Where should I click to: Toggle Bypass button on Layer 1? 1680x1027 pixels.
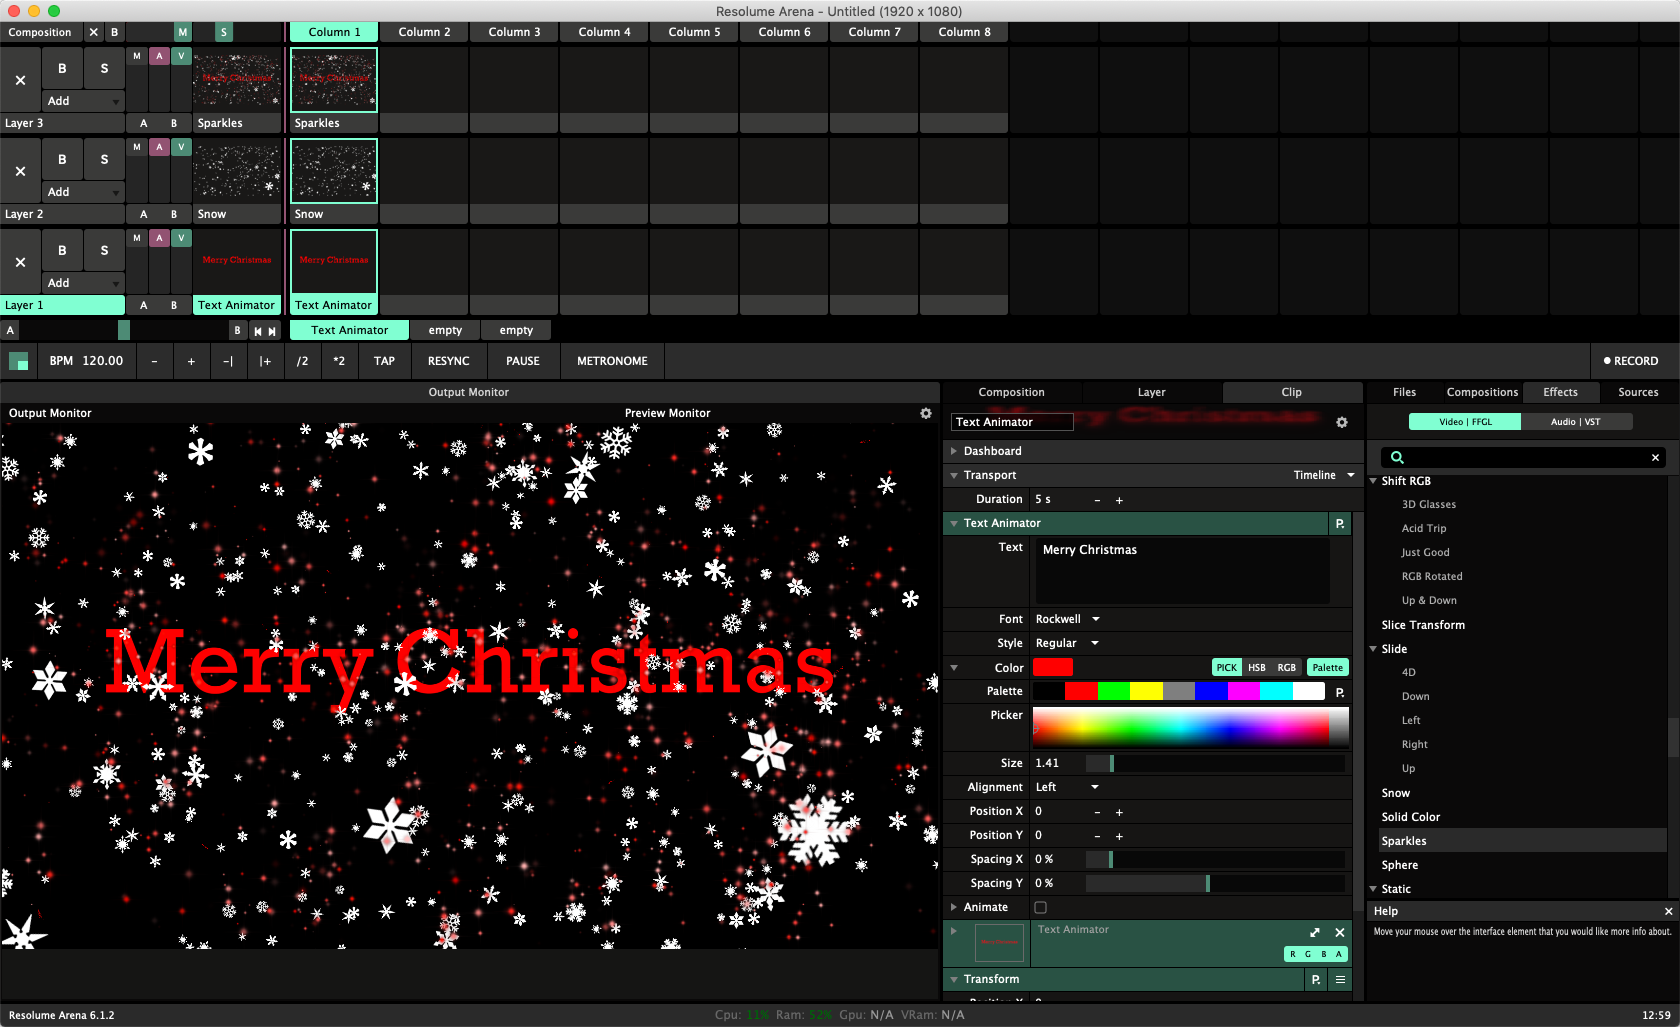[x=62, y=250]
